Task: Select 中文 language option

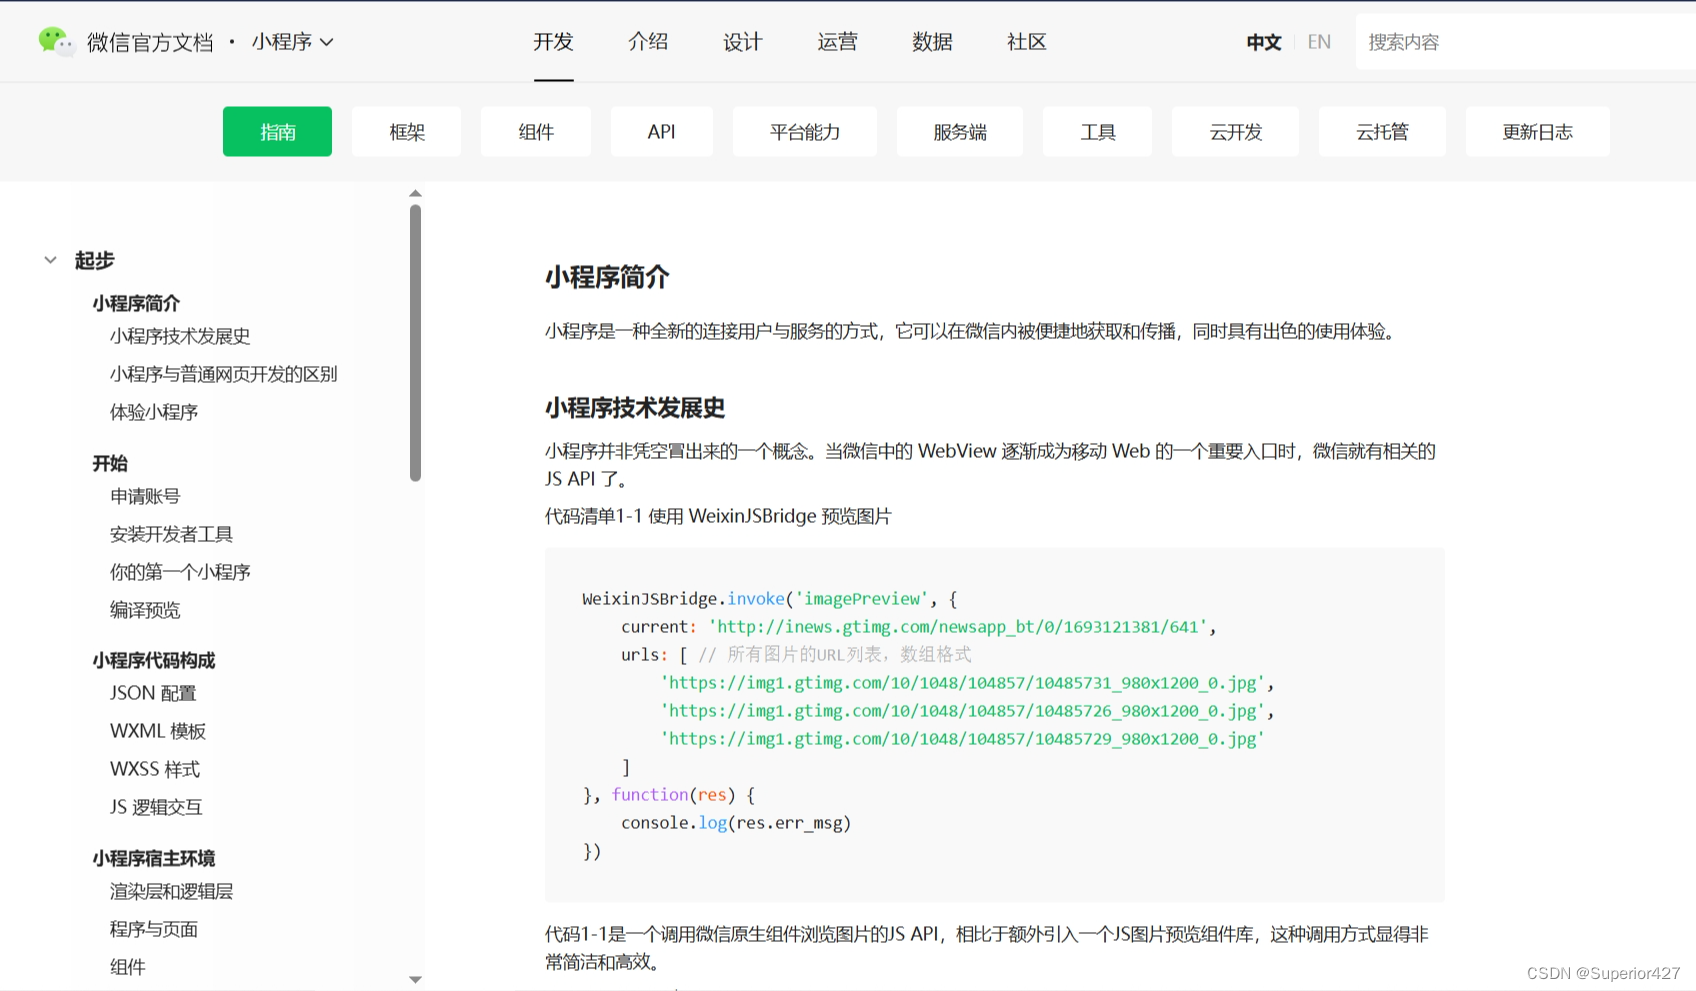Action: pos(1264,42)
